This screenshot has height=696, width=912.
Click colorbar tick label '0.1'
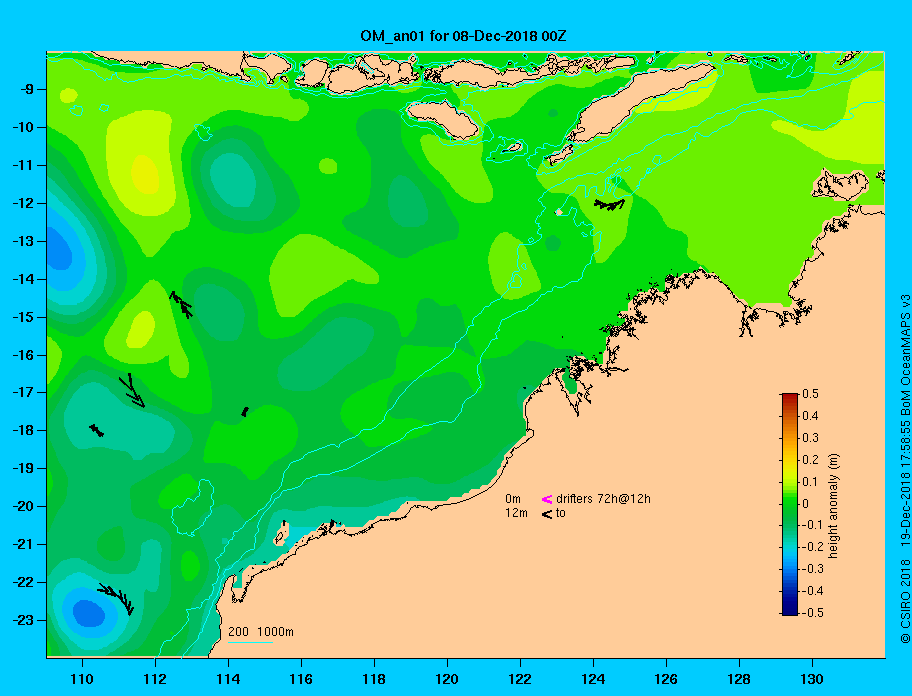click(x=810, y=481)
